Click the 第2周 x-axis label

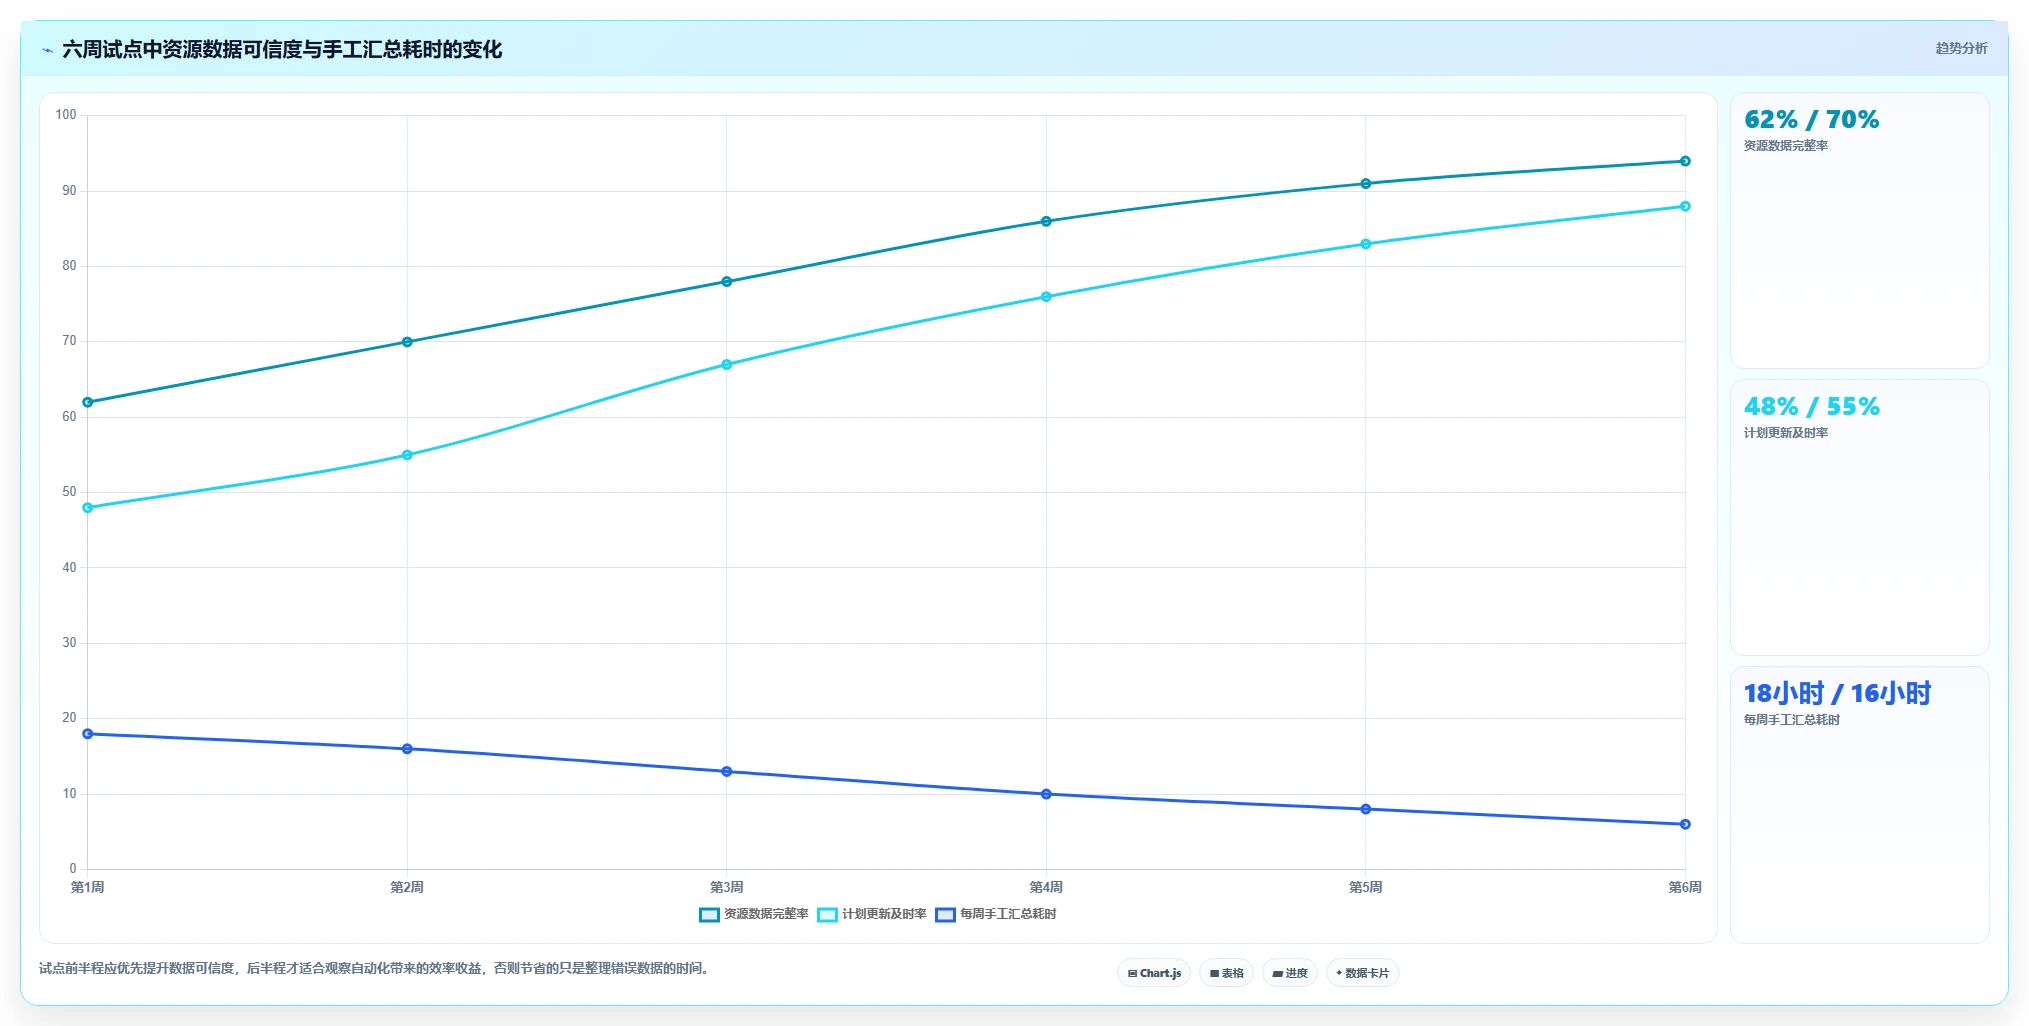tap(407, 887)
